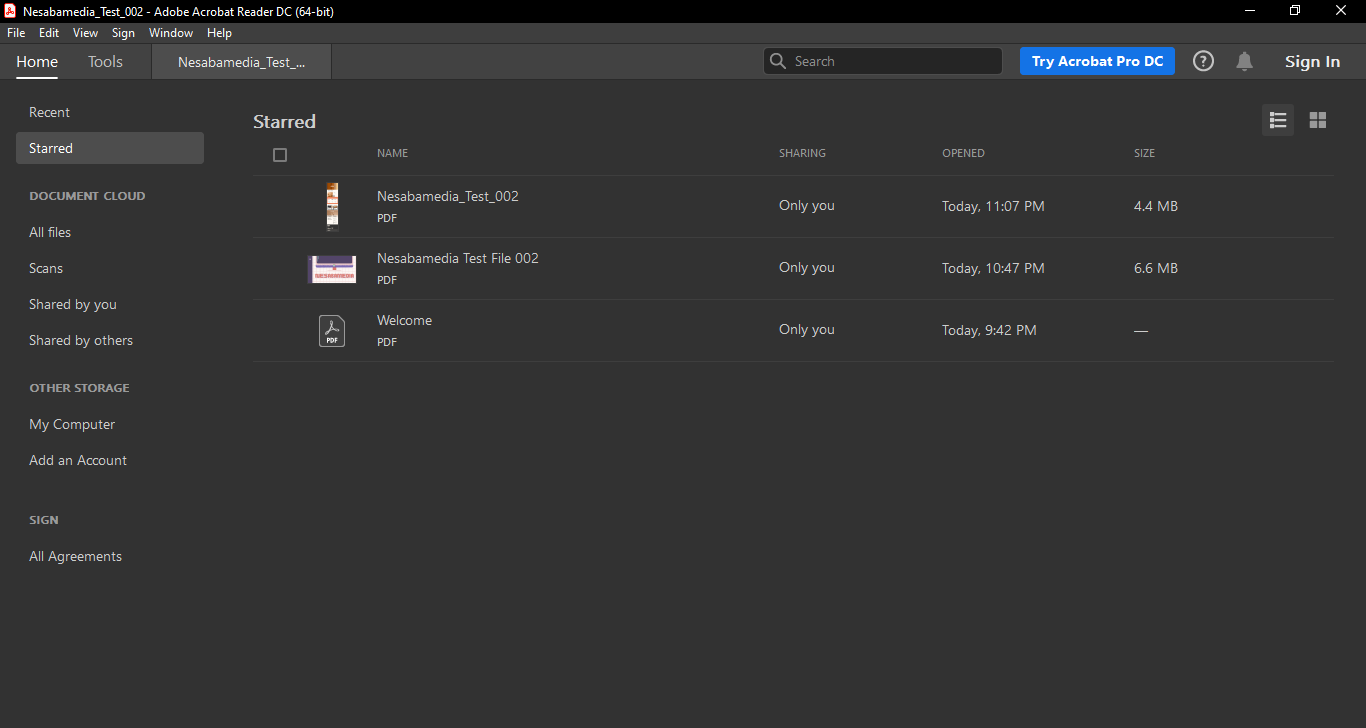
Task: Click the Sign In button
Action: [1312, 62]
